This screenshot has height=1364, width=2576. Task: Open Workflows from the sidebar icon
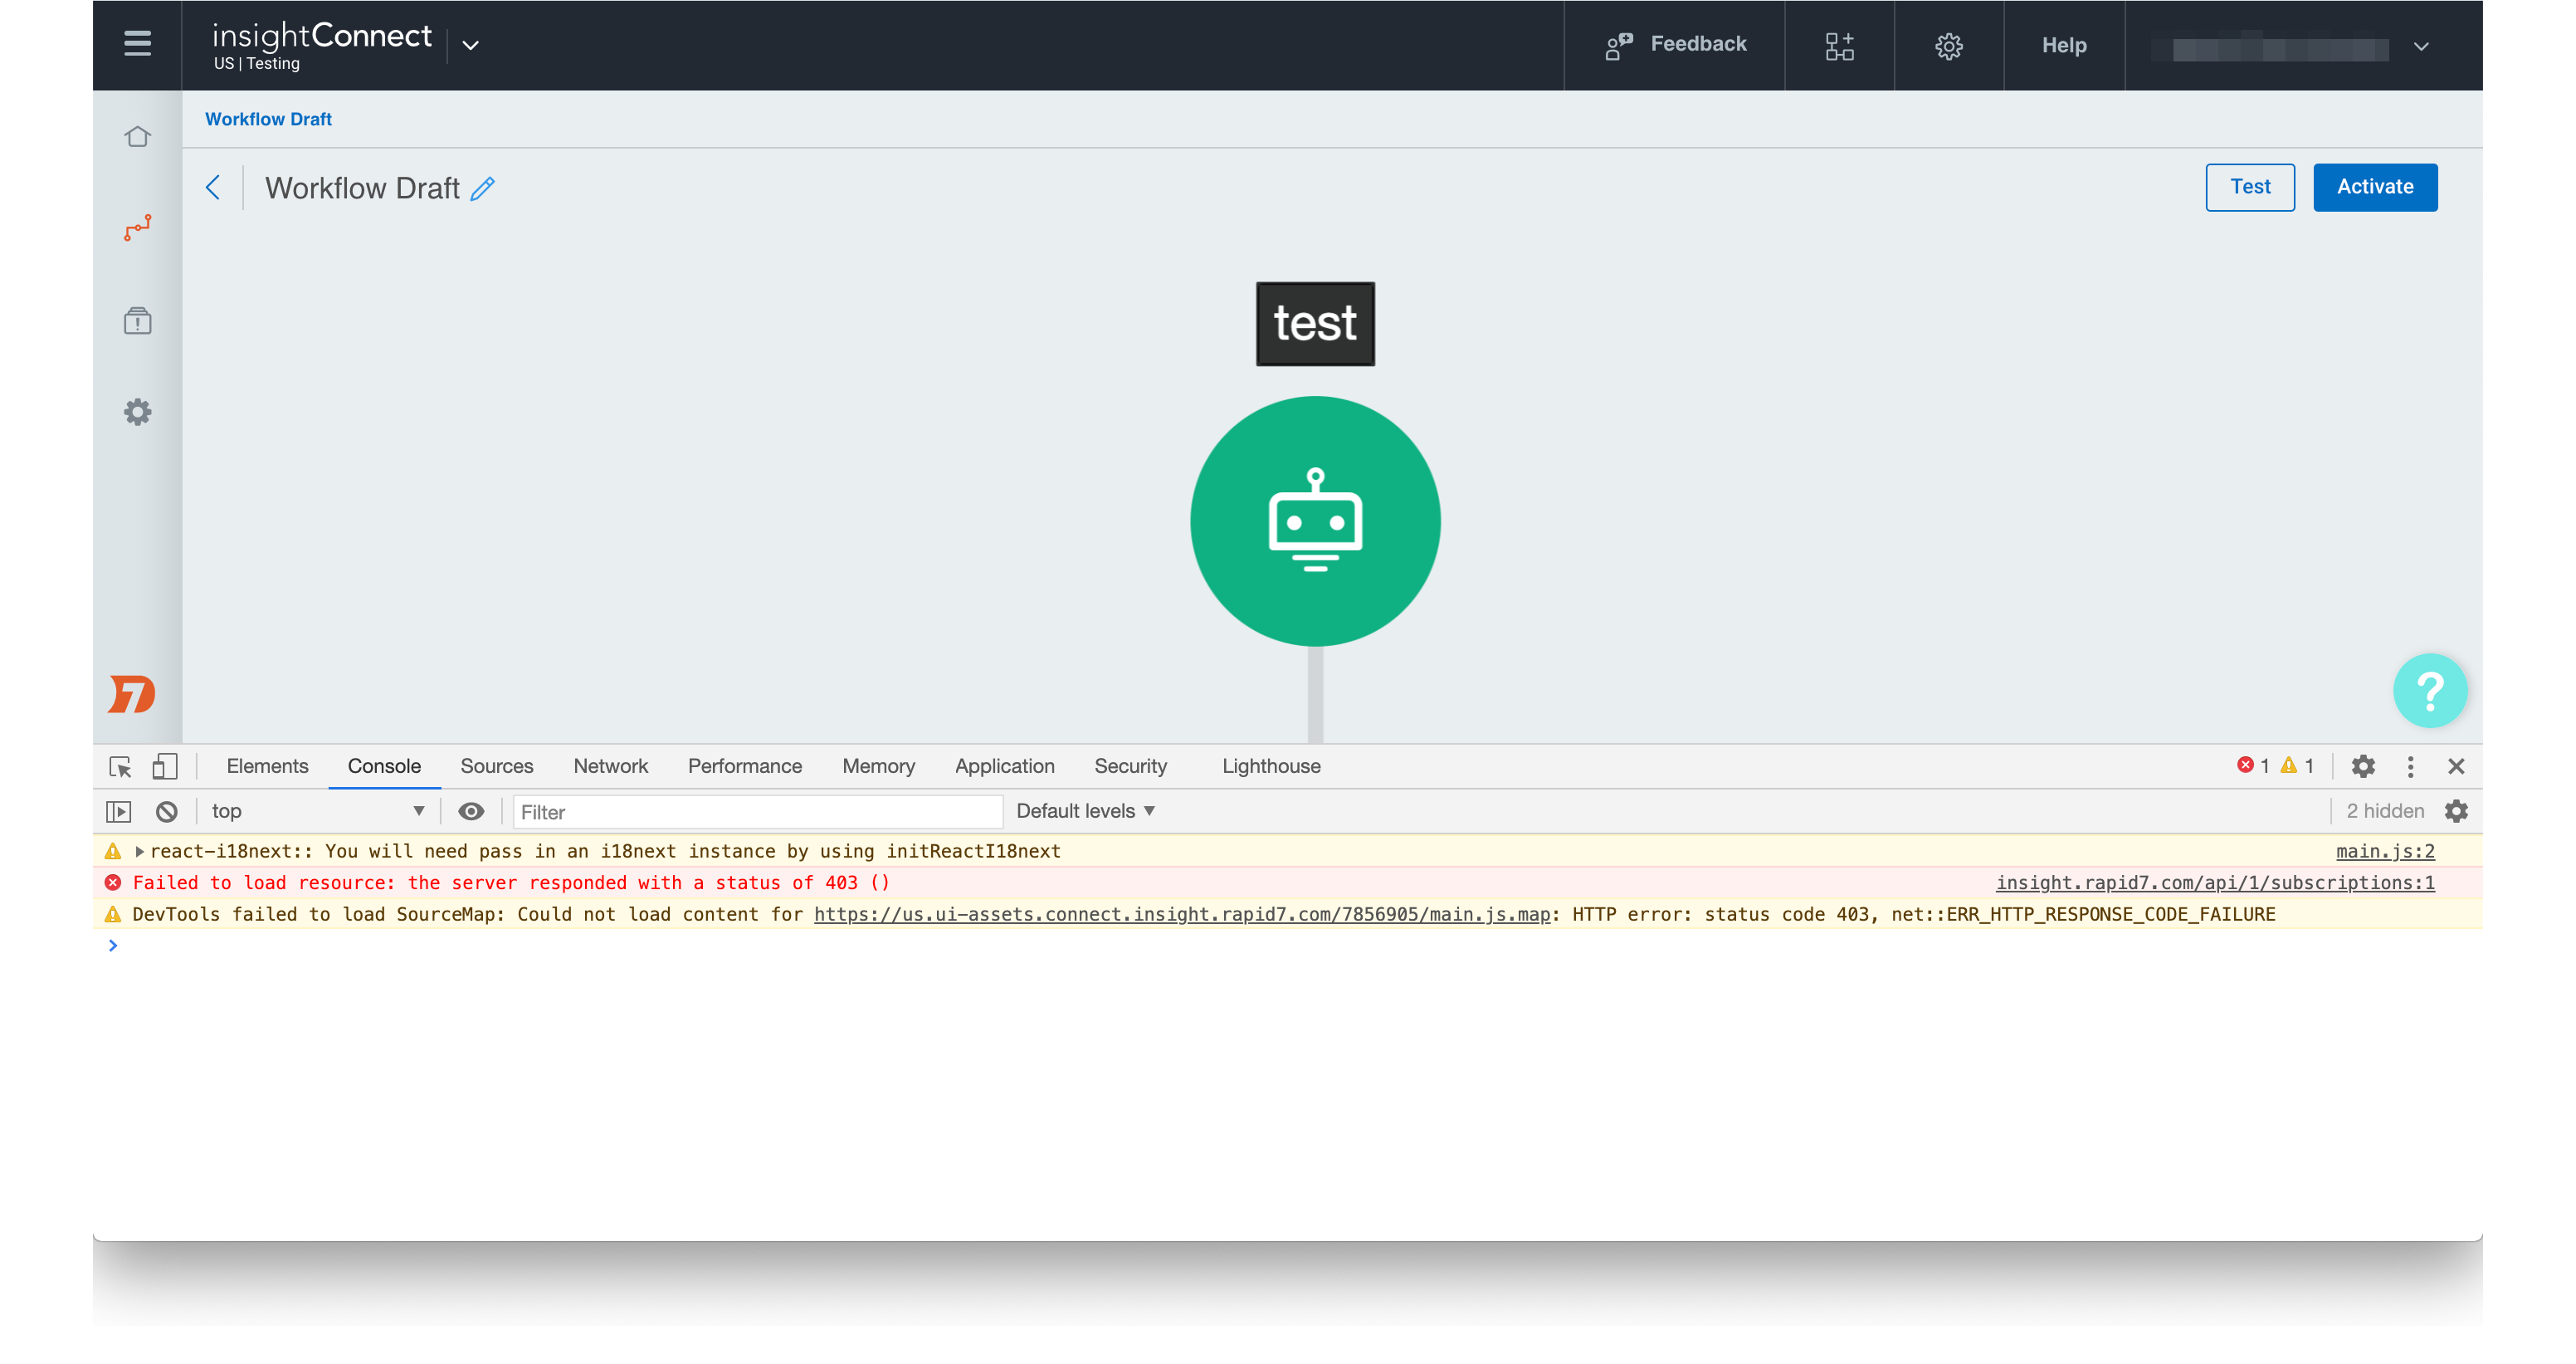(x=137, y=228)
